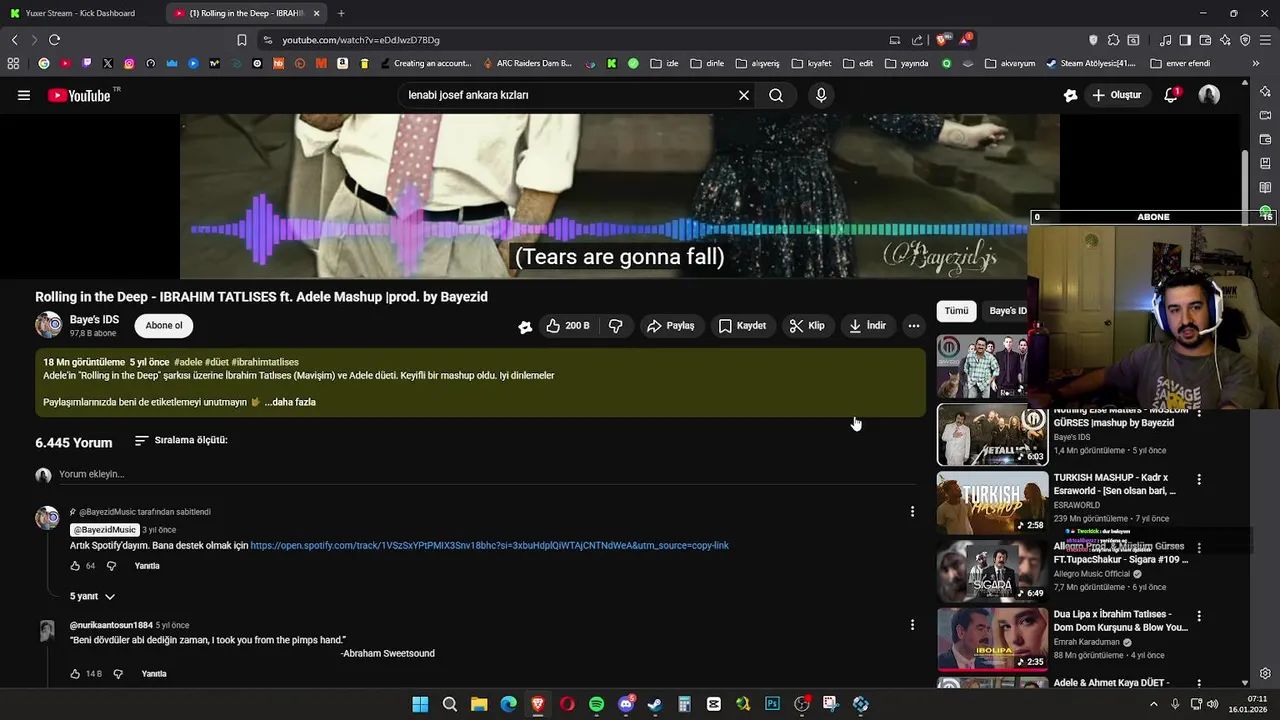The image size is (1280, 720).
Task: Open options menu for pinned comment
Action: 912,512
